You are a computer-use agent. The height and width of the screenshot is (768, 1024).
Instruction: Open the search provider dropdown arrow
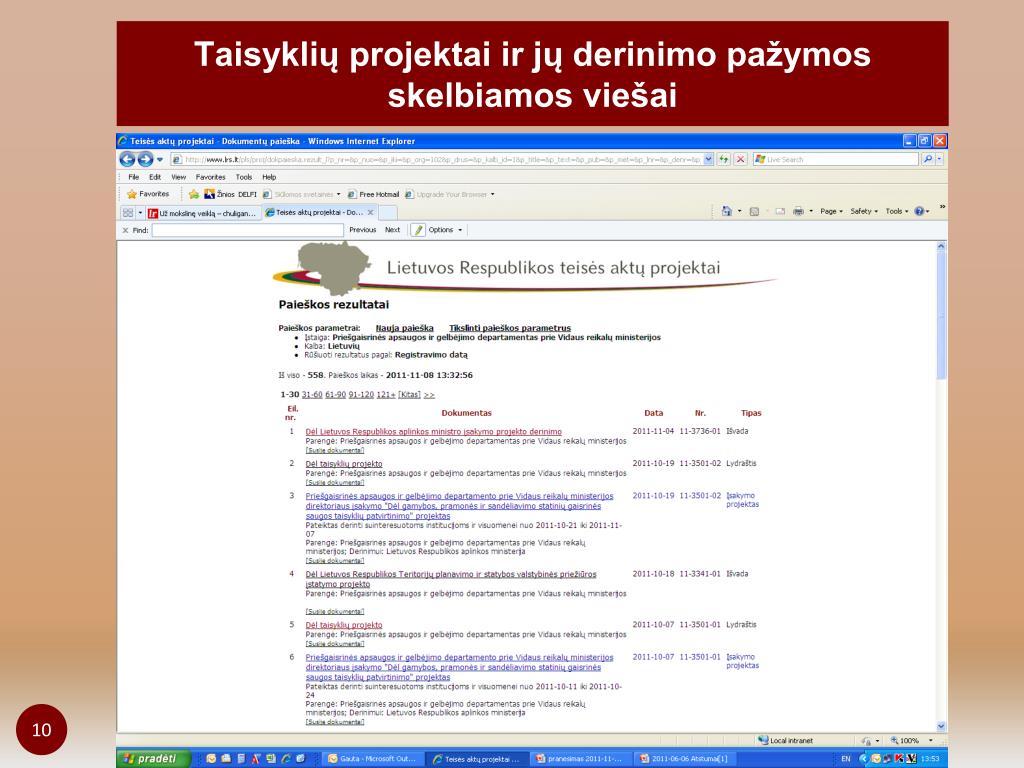940,159
